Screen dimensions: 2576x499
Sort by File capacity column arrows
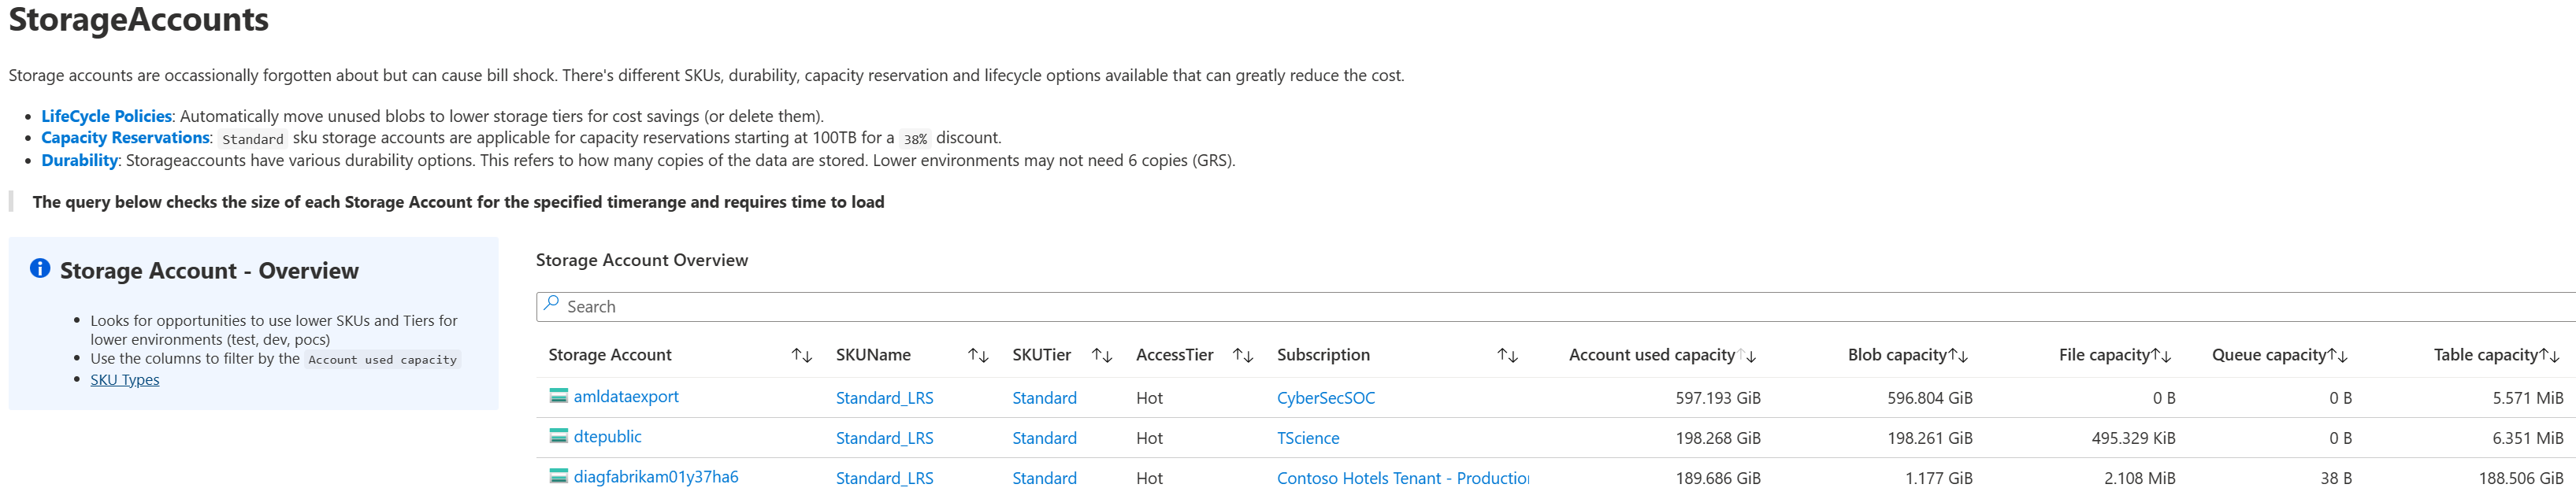pos(2161,355)
